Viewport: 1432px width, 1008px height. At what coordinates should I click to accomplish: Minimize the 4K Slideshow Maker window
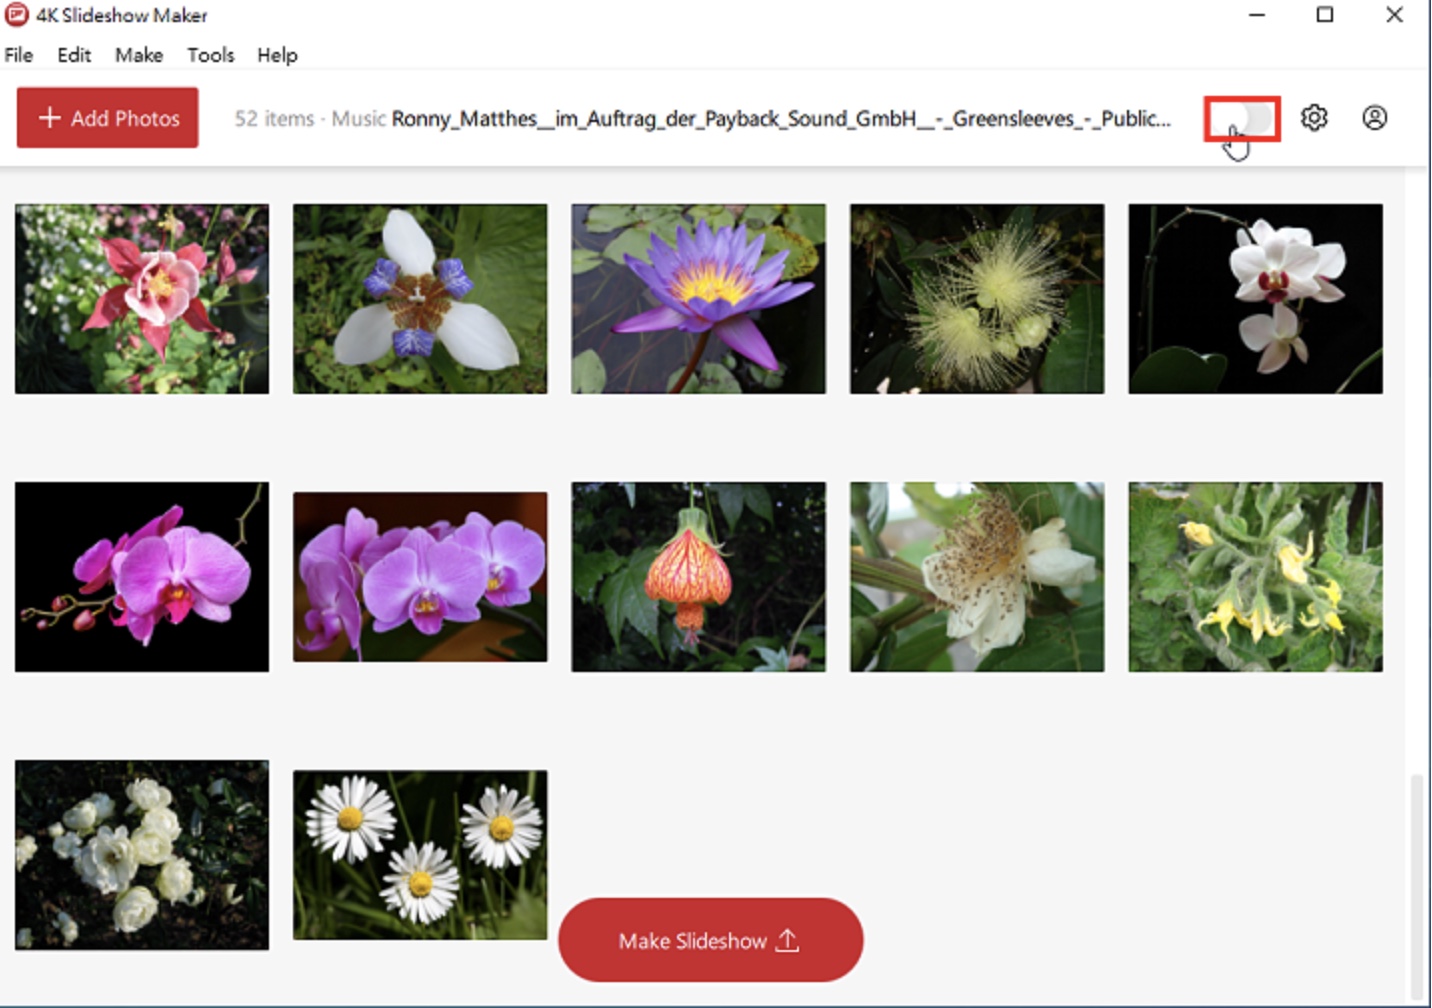tap(1257, 15)
